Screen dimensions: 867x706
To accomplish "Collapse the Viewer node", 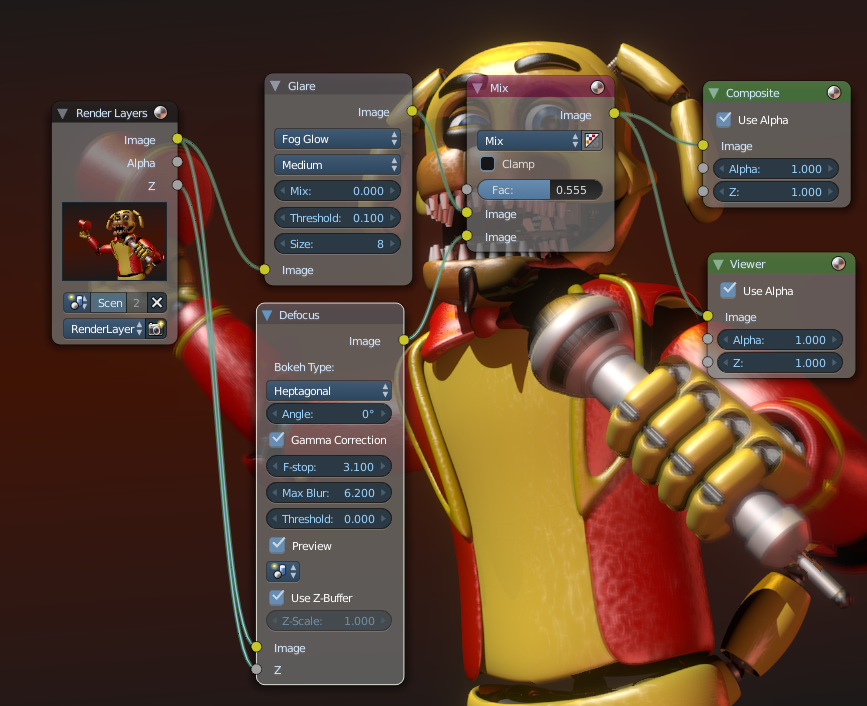I will click(718, 264).
